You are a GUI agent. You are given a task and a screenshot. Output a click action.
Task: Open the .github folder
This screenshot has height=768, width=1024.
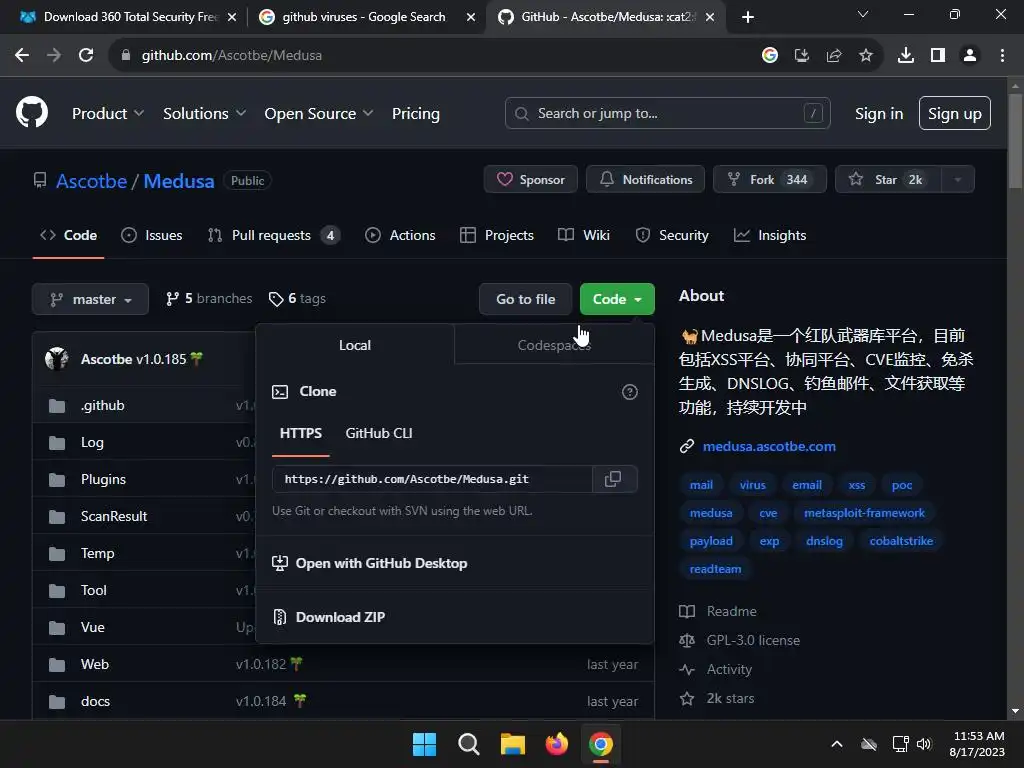point(103,405)
